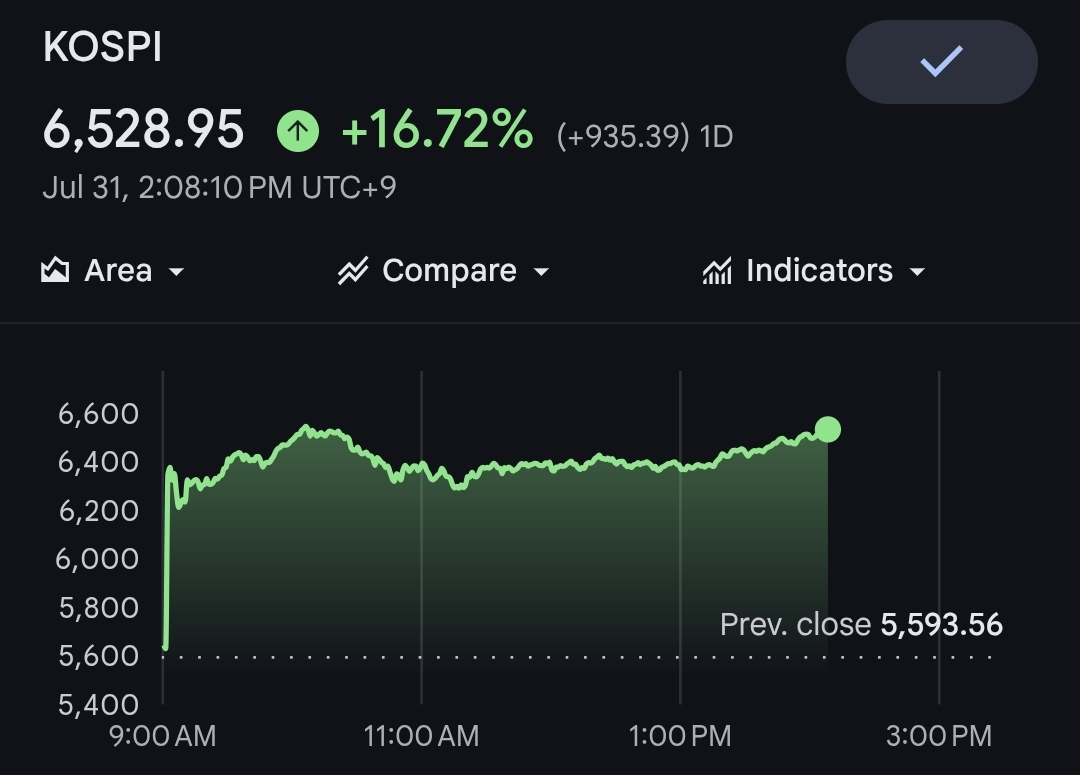This screenshot has width=1080, height=775.
Task: Expand the Indicators dropdown arrow
Action: (917, 271)
